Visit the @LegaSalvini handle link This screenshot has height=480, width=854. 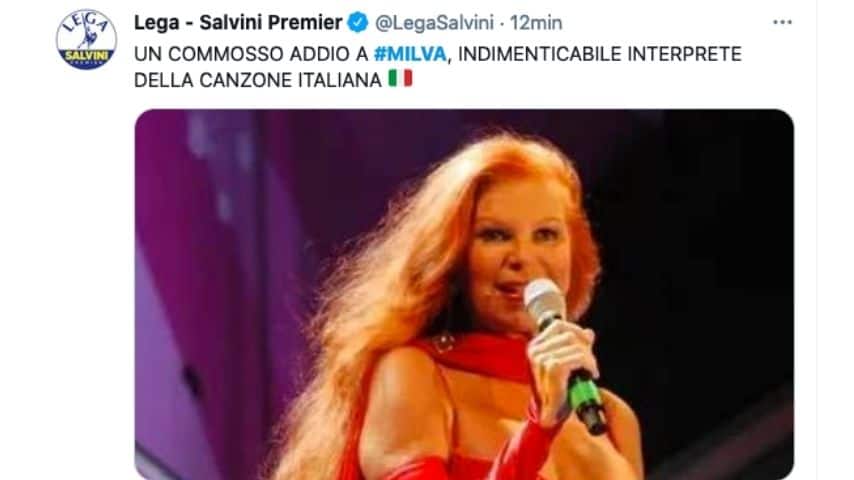[434, 23]
